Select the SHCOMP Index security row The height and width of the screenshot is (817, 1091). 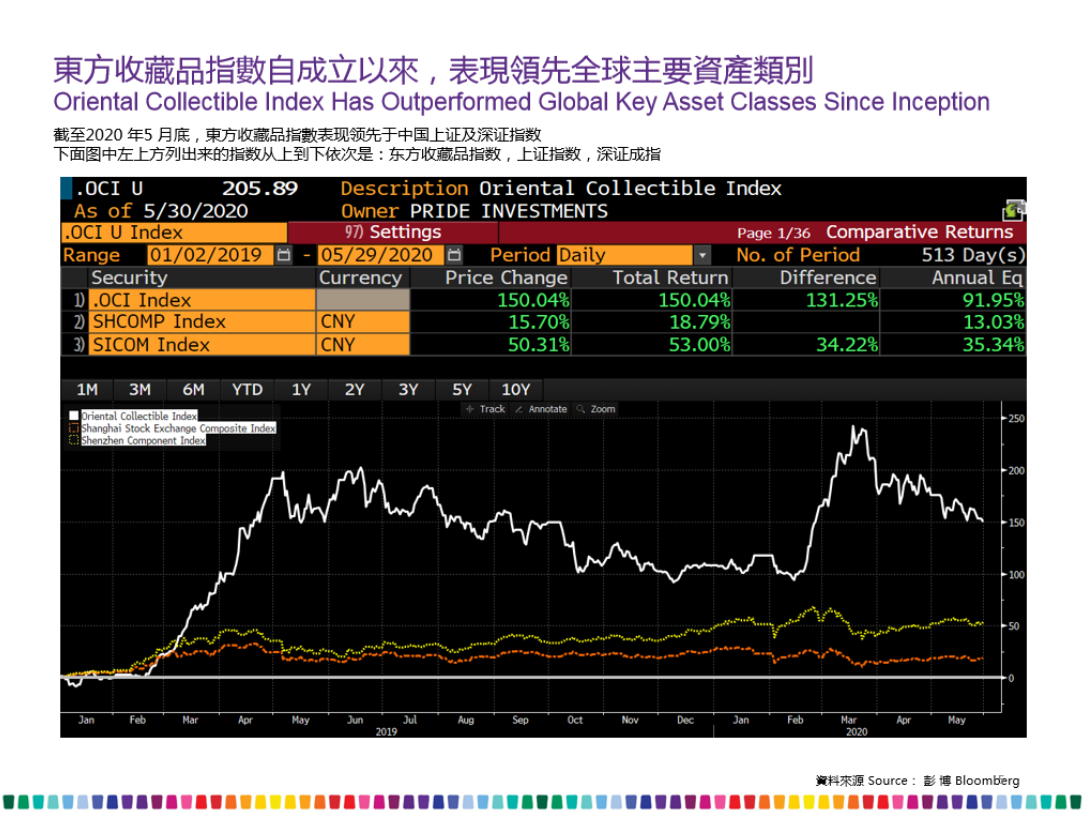(x=202, y=322)
